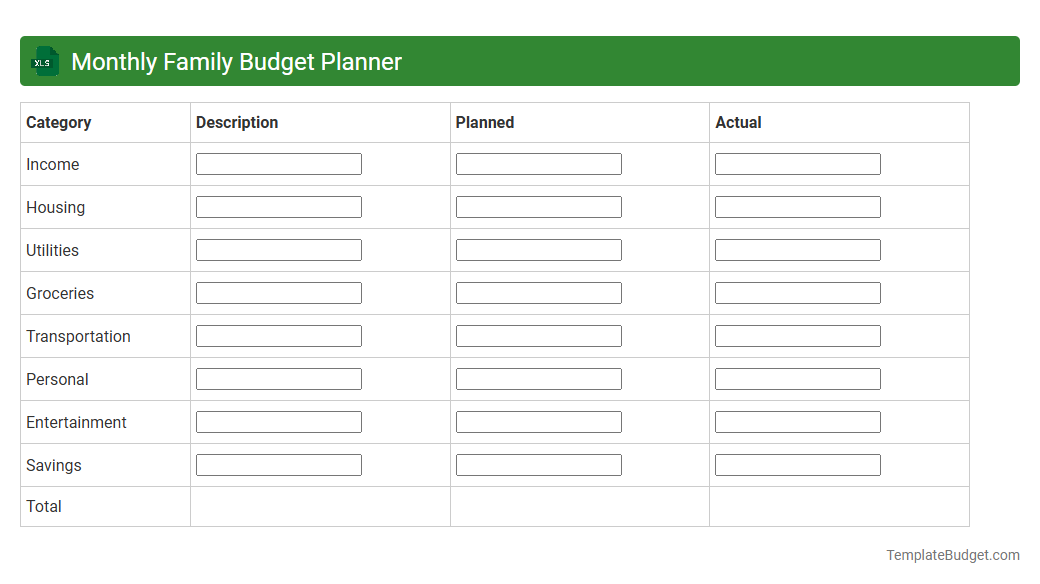This screenshot has width=1040, height=584.
Task: Click the Savings actual amount field
Action: click(x=797, y=464)
